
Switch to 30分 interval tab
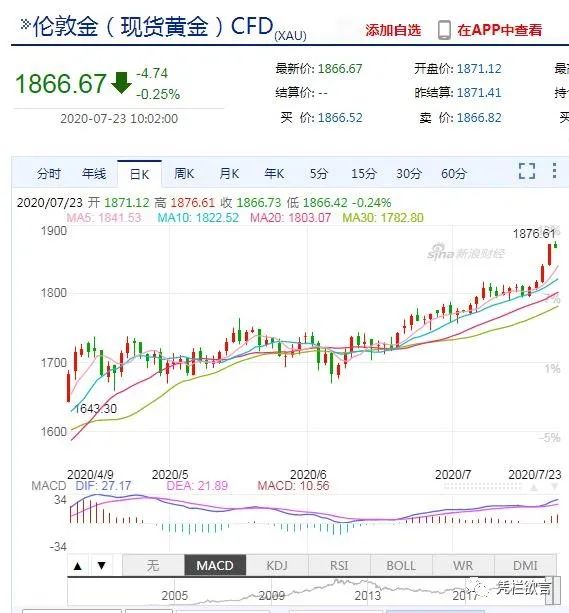tap(409, 174)
